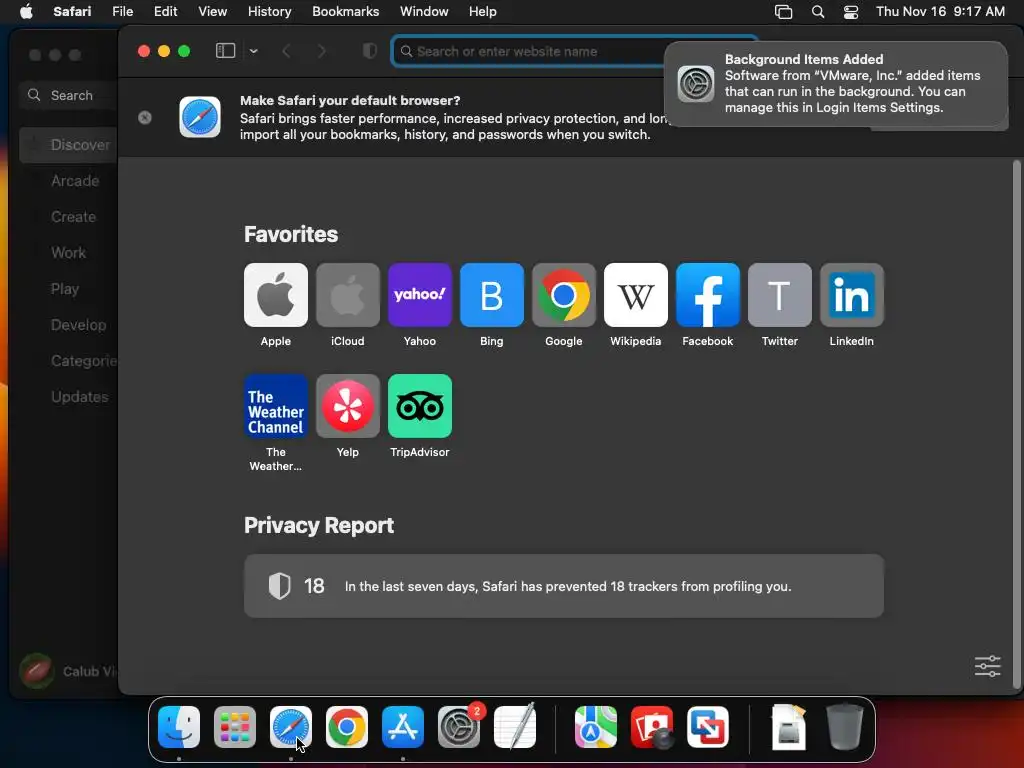Open Finder from the Dock
Image resolution: width=1024 pixels, height=768 pixels.
pyautogui.click(x=179, y=726)
